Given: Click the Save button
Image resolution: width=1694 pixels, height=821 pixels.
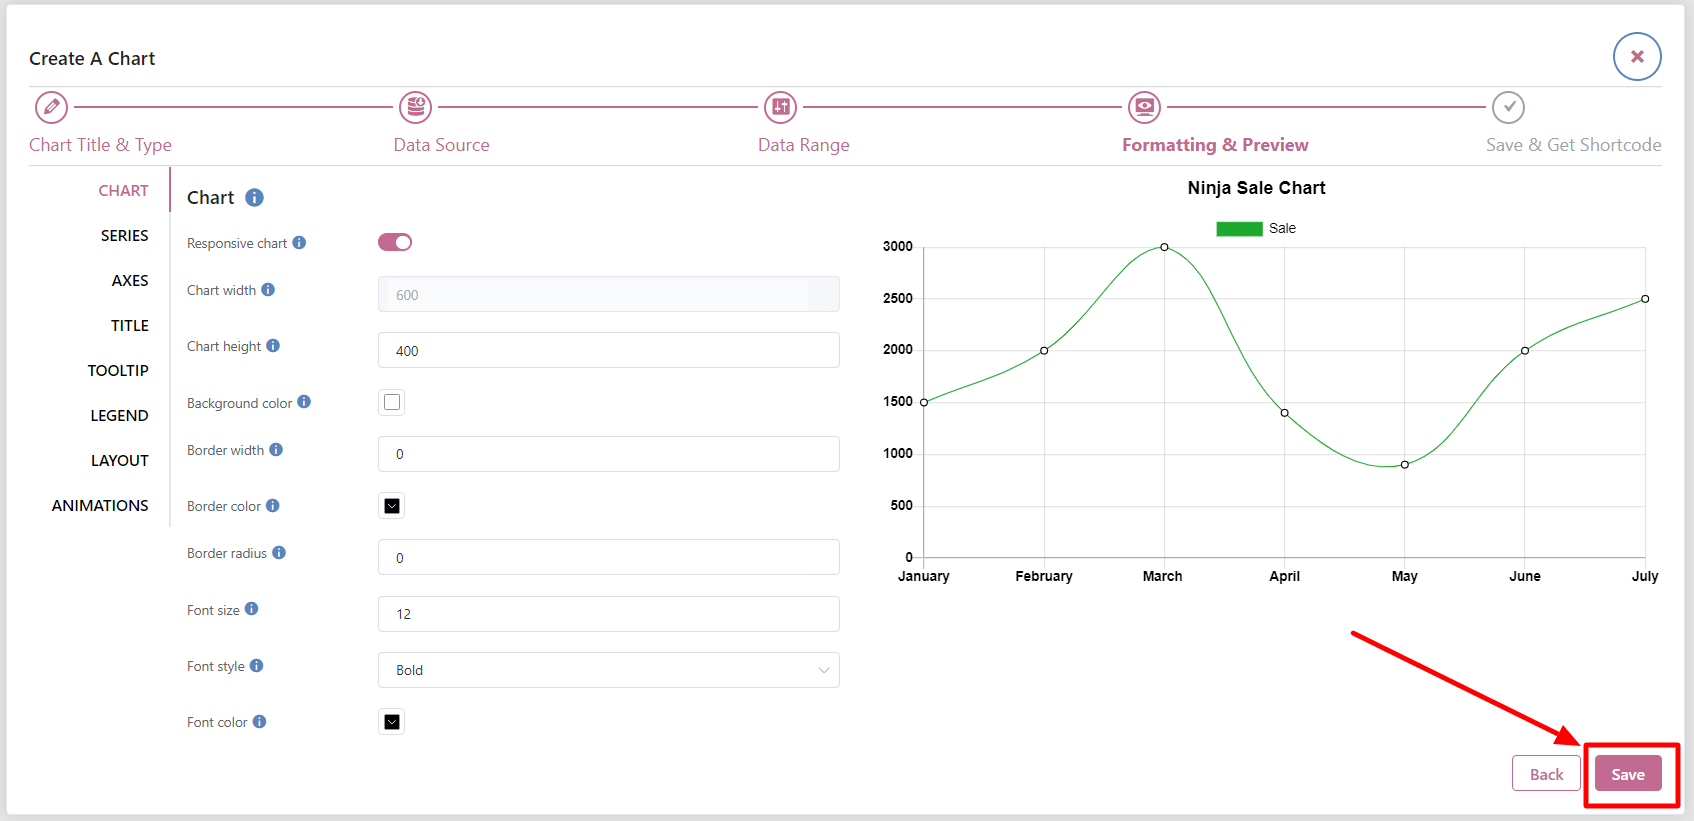Looking at the screenshot, I should pyautogui.click(x=1628, y=773).
